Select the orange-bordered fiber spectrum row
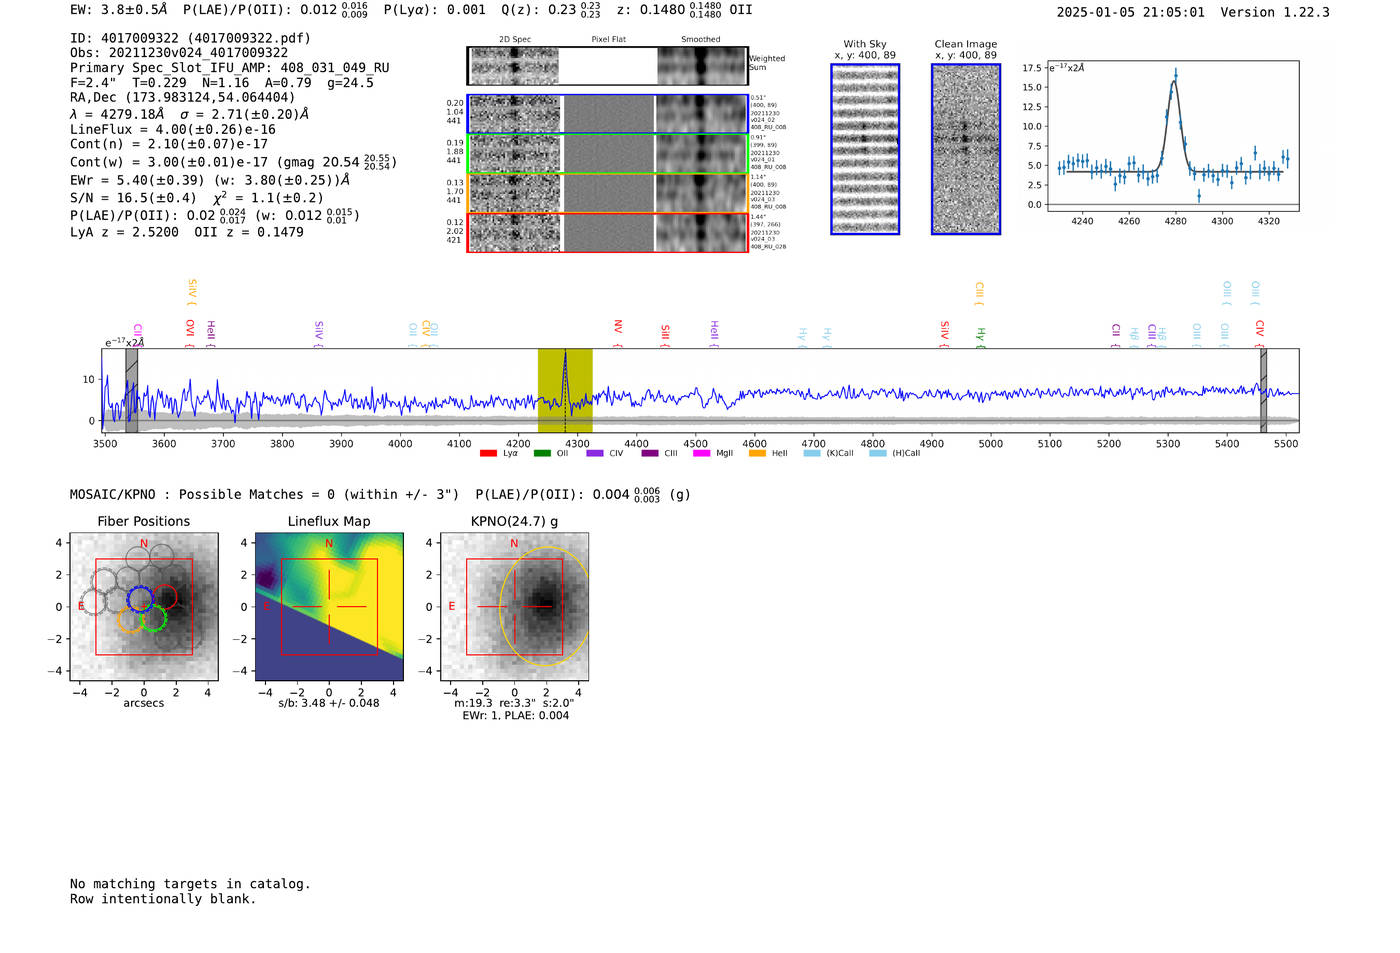The image size is (1400, 953). point(608,193)
